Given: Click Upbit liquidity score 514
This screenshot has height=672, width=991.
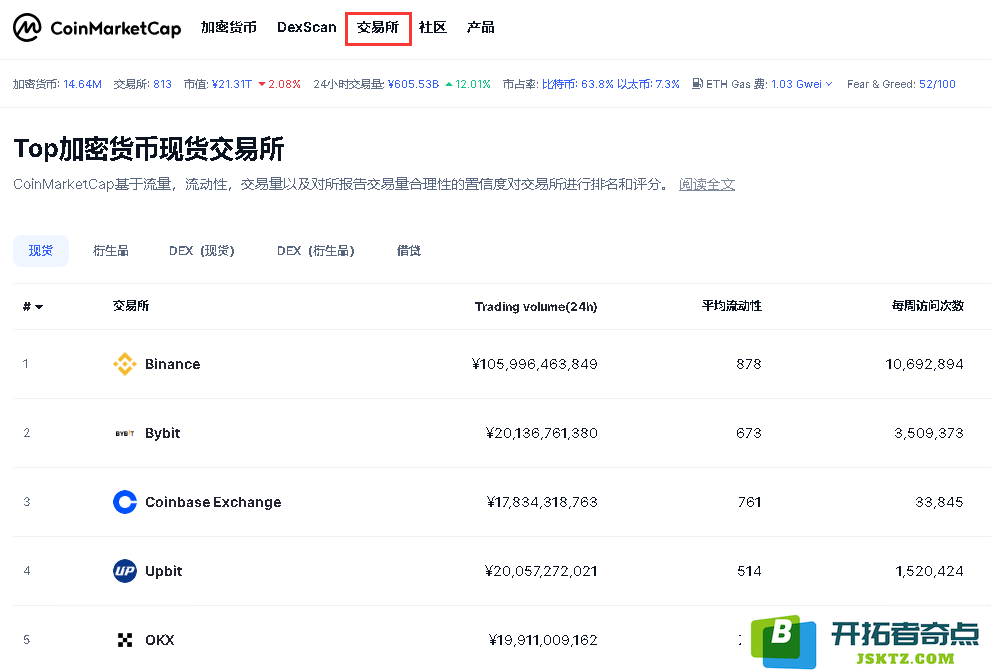Looking at the screenshot, I should pos(750,571).
